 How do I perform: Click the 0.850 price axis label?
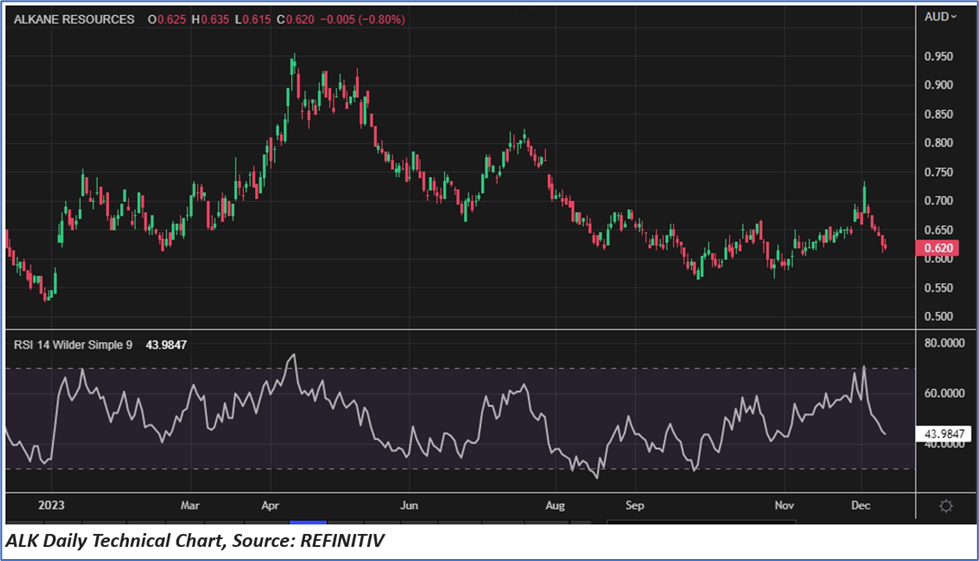coord(938,114)
